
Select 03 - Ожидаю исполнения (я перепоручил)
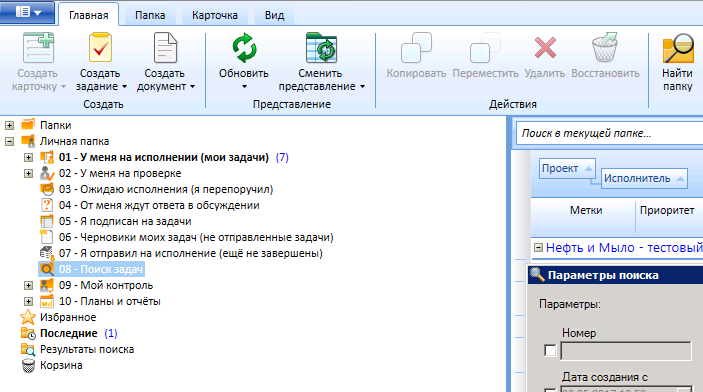pos(166,189)
